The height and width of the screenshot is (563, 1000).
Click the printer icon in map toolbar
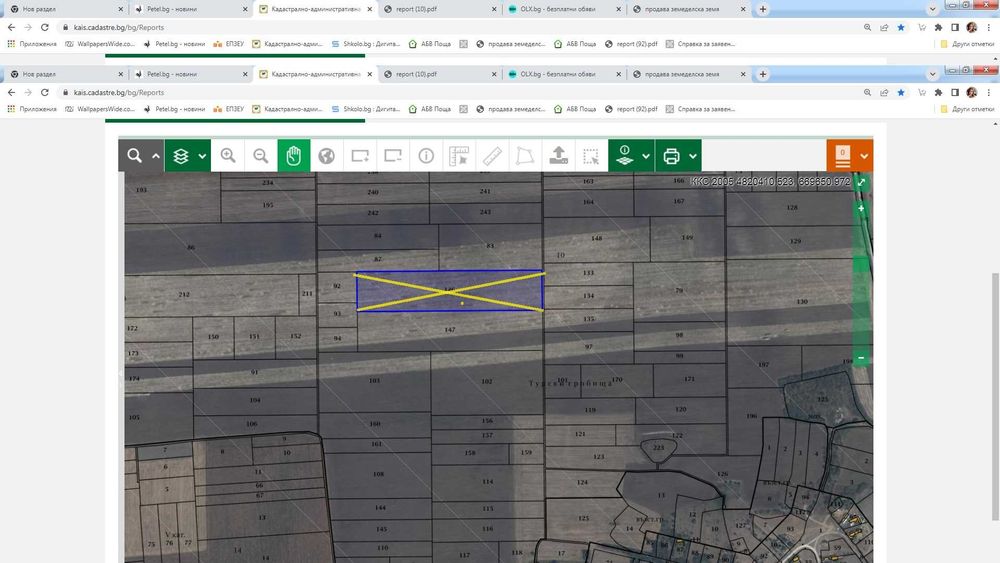(671, 156)
